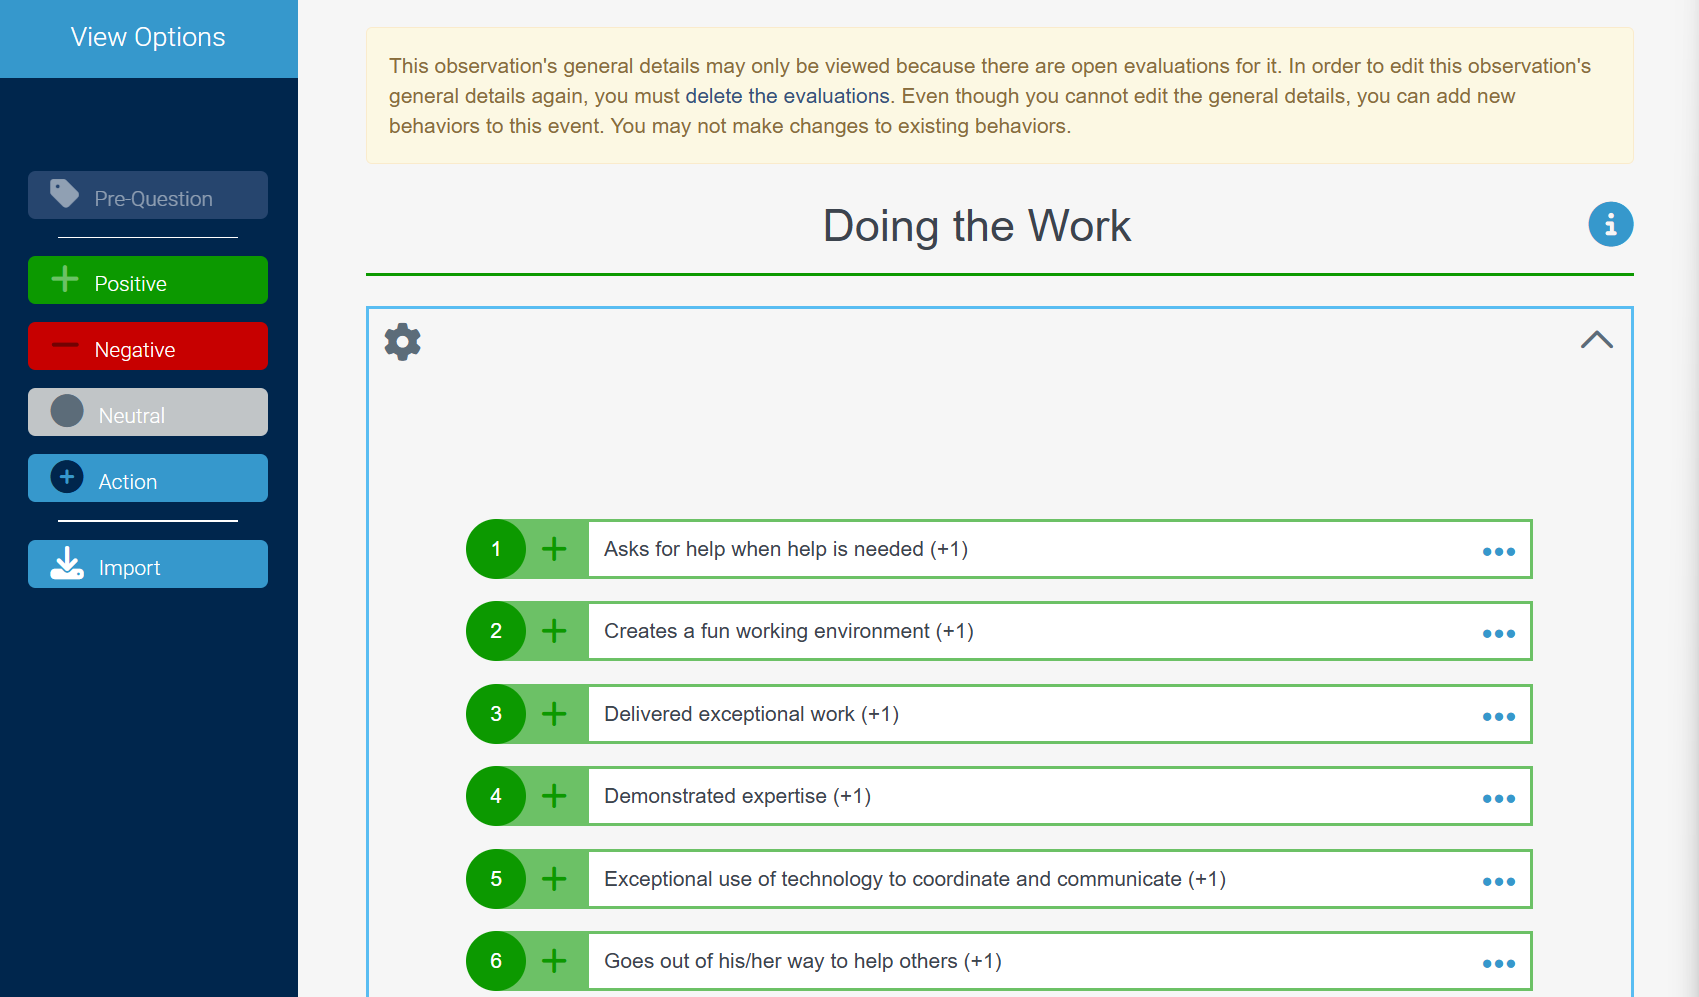Screen dimensions: 1699x997
Task: Click the blue info icon beside Doing the Work
Action: point(1610,224)
